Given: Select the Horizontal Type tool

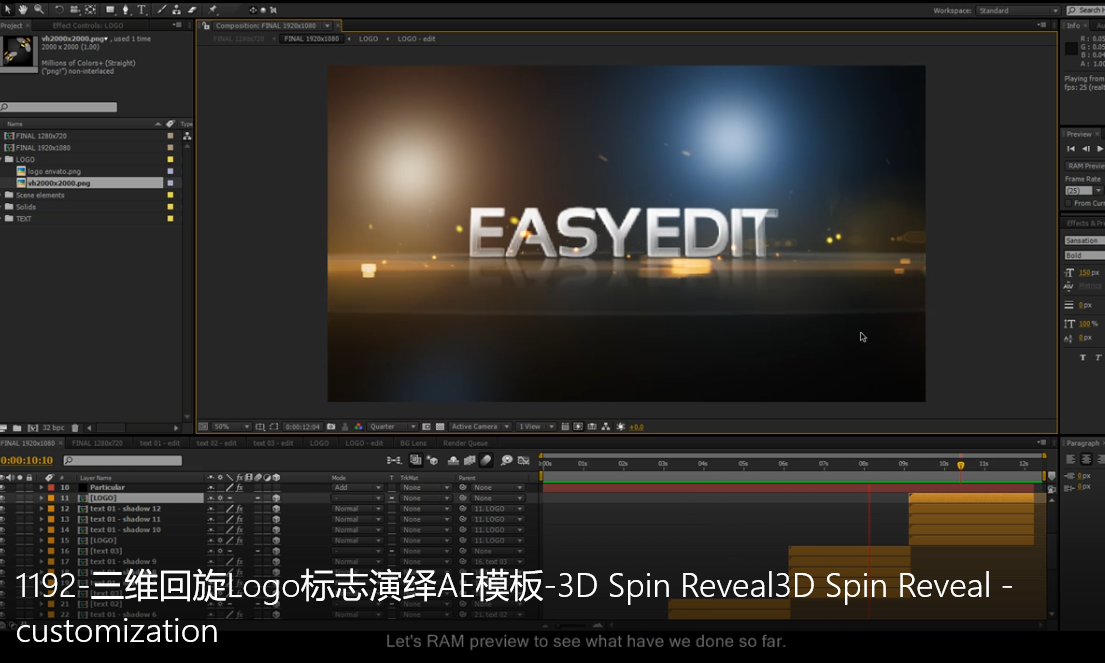Looking at the screenshot, I should 142,10.
